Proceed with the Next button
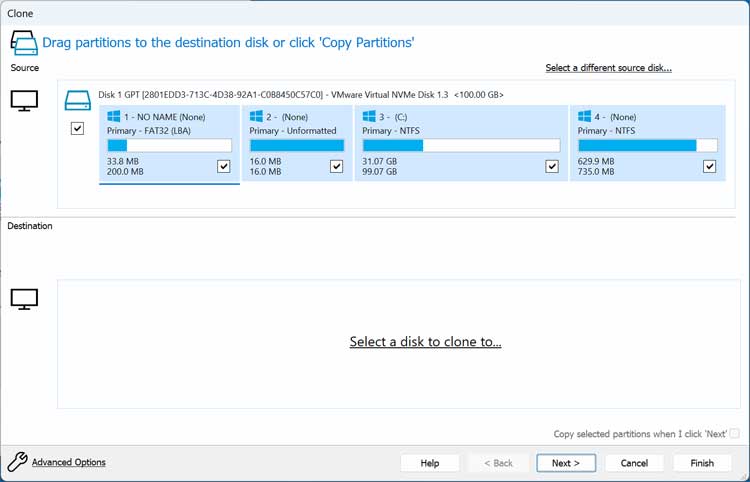The width and height of the screenshot is (750, 482). (566, 463)
